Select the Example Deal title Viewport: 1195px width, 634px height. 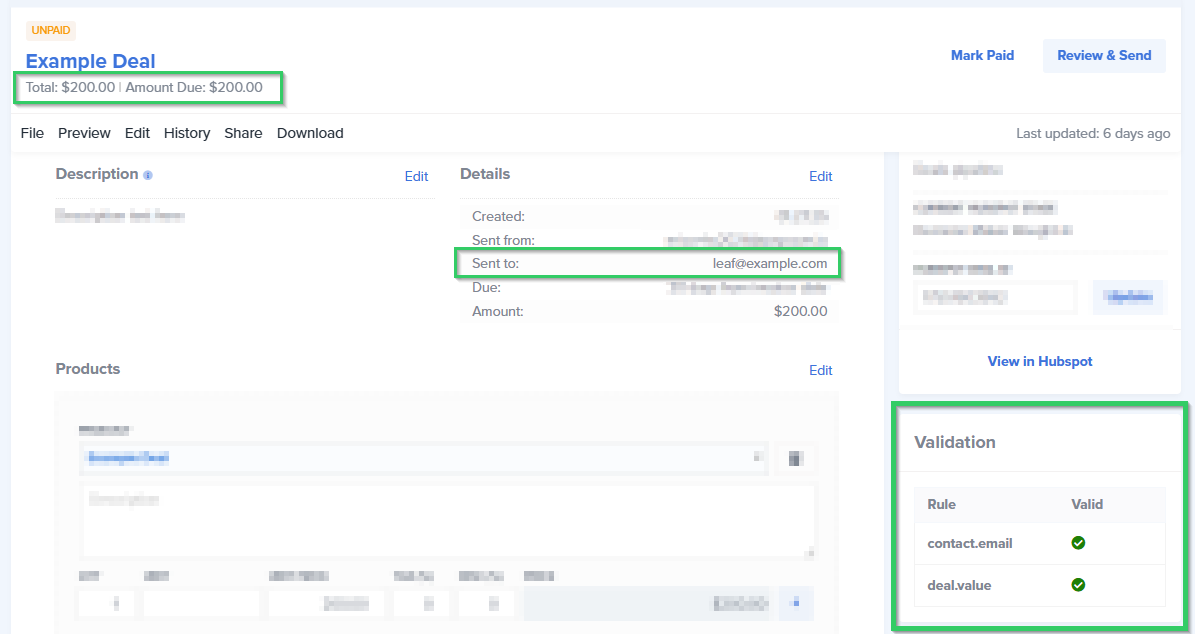pos(90,61)
